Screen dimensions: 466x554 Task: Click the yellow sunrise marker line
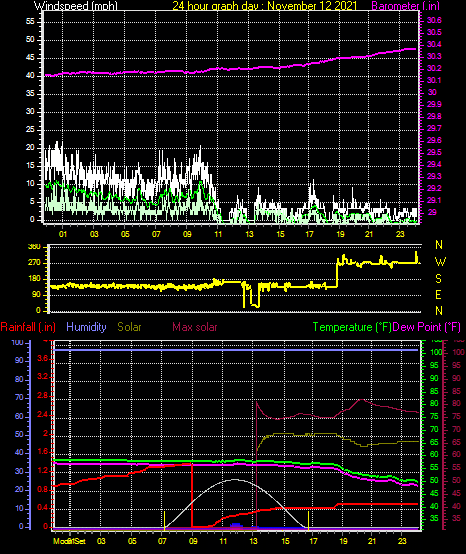click(165, 520)
